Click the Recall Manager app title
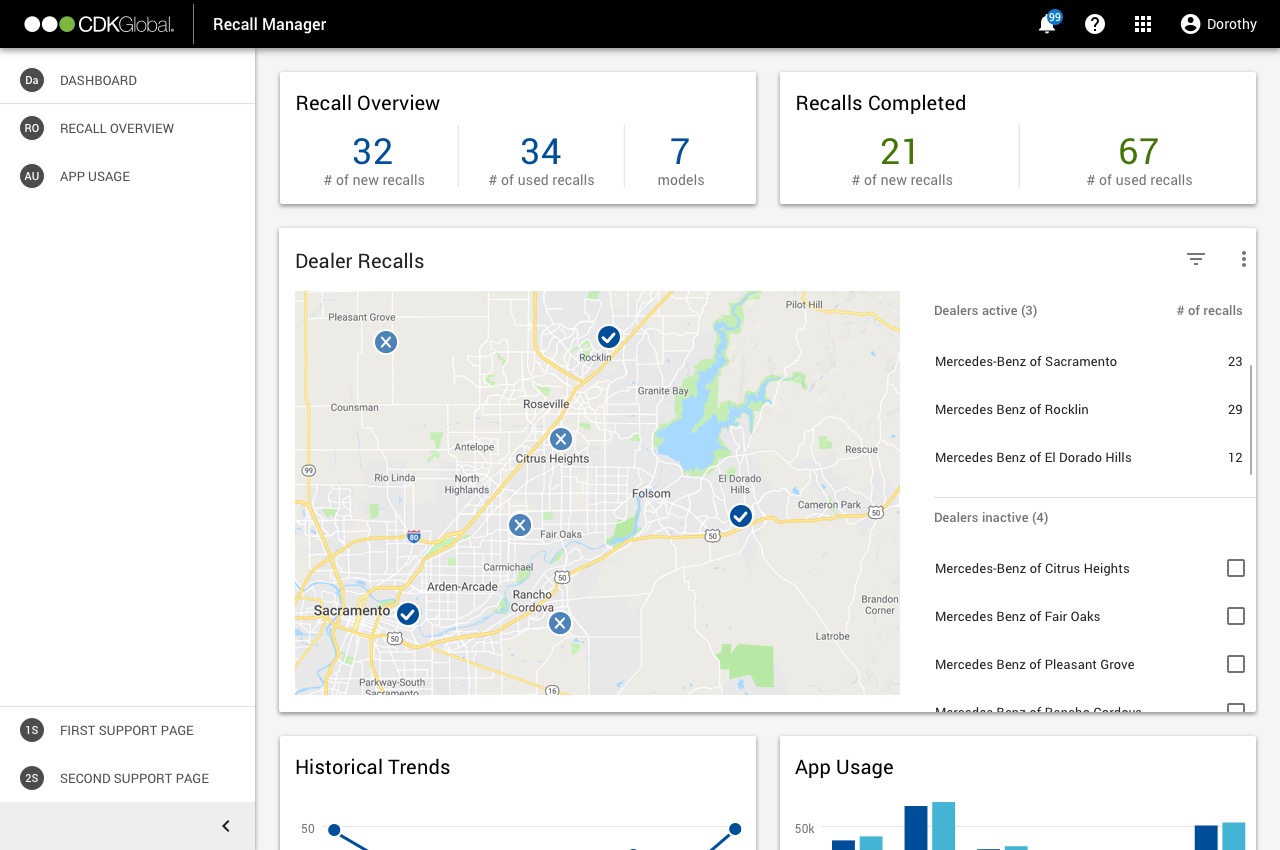Screen dimensions: 1280x850 click(x=270, y=24)
